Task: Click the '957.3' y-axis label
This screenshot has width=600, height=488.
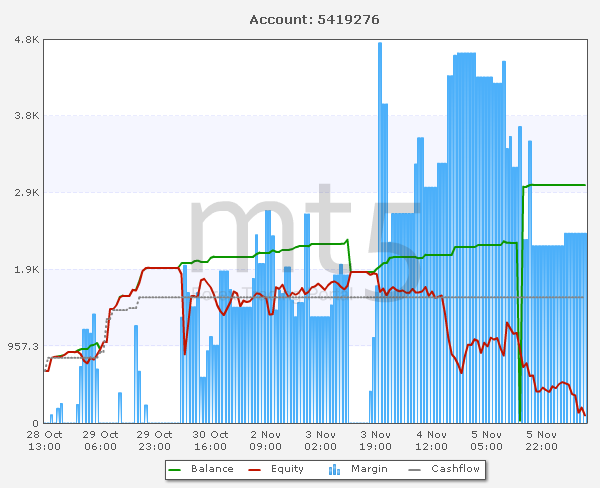Action: pos(23,346)
